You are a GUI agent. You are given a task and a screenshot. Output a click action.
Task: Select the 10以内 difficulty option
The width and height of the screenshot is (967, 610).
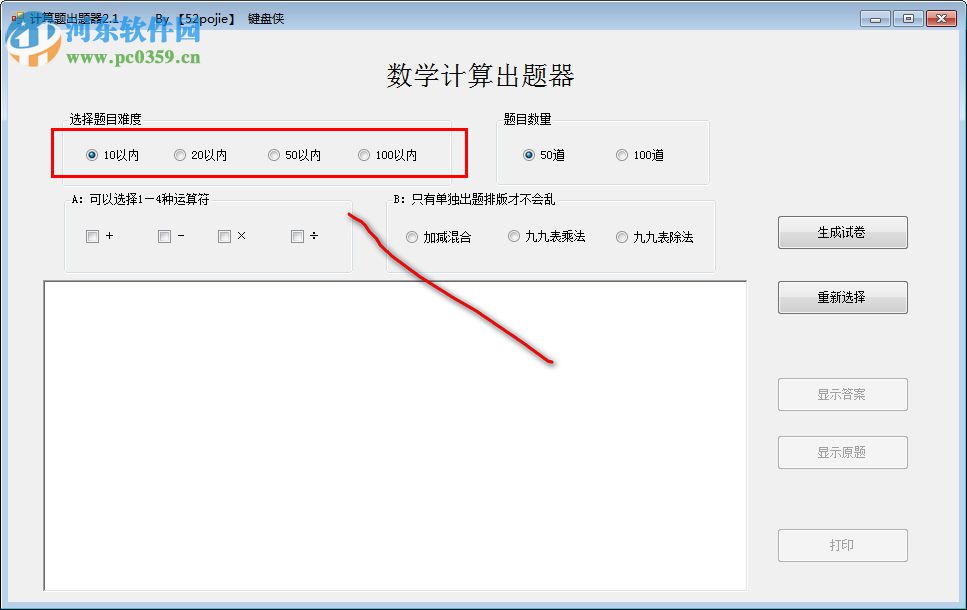coord(93,154)
